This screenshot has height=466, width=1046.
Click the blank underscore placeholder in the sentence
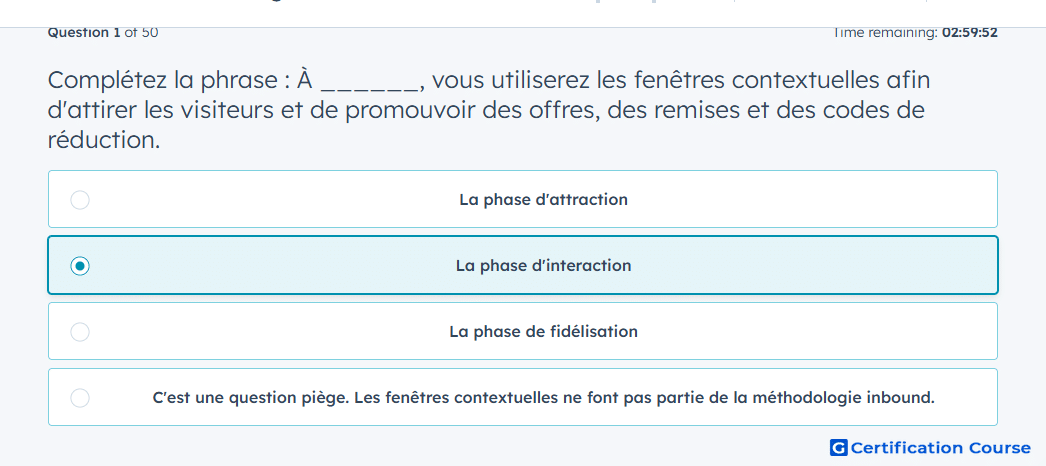click(x=370, y=83)
